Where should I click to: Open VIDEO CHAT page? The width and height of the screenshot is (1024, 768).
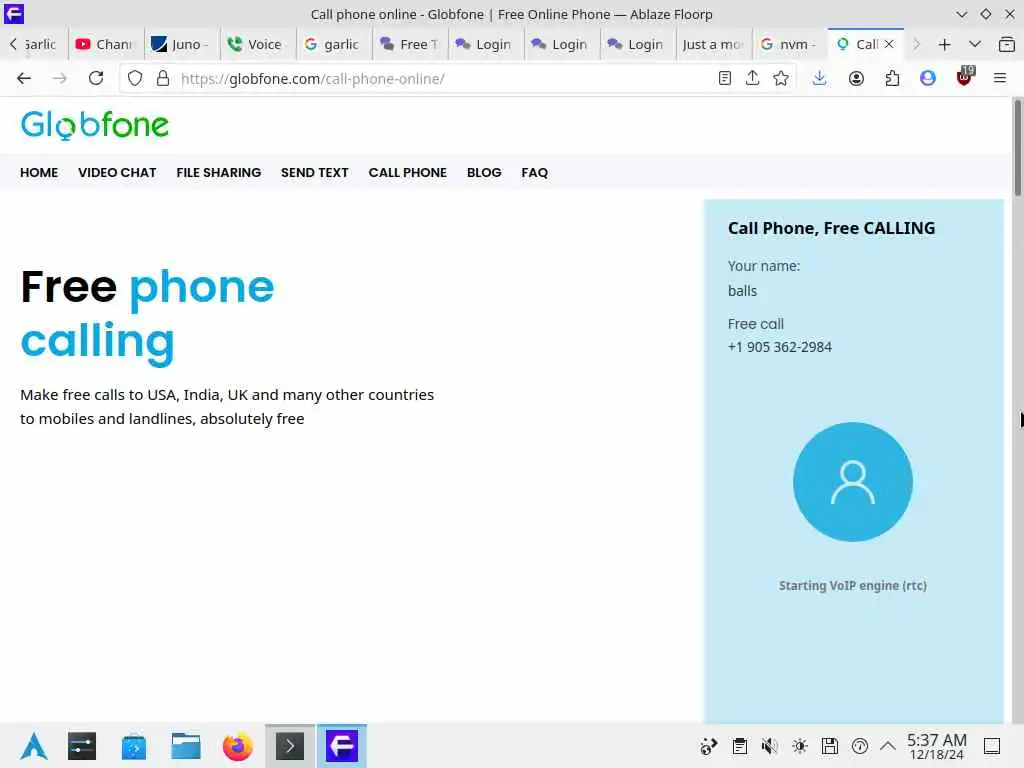click(117, 172)
